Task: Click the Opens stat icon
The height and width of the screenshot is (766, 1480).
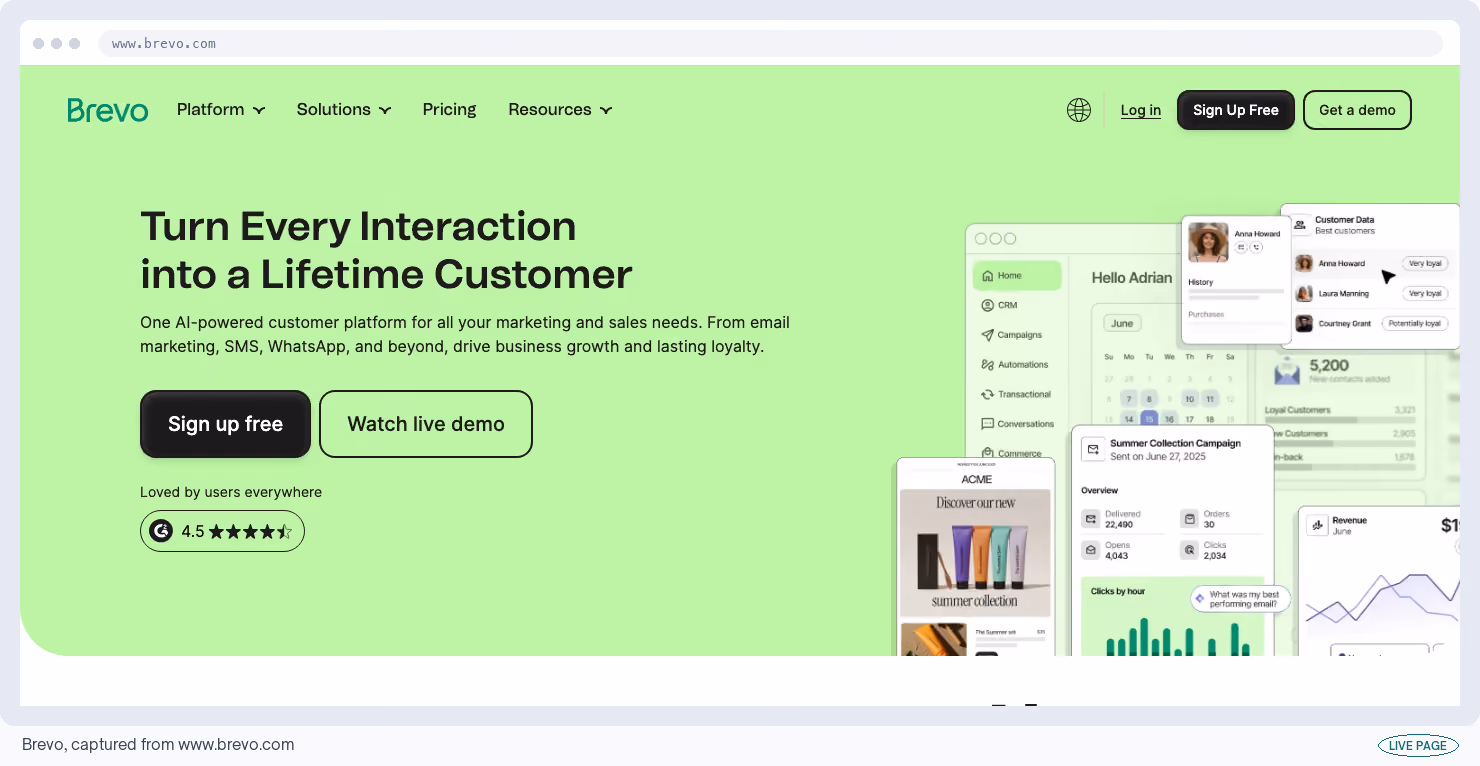Action: tap(1090, 550)
